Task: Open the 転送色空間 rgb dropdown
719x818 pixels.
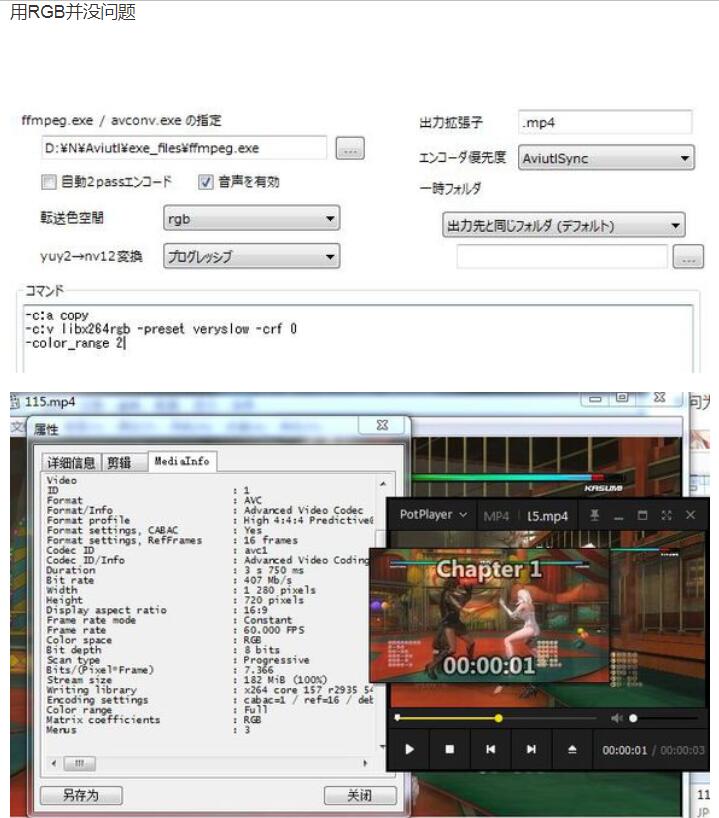Action: pyautogui.click(x=251, y=219)
